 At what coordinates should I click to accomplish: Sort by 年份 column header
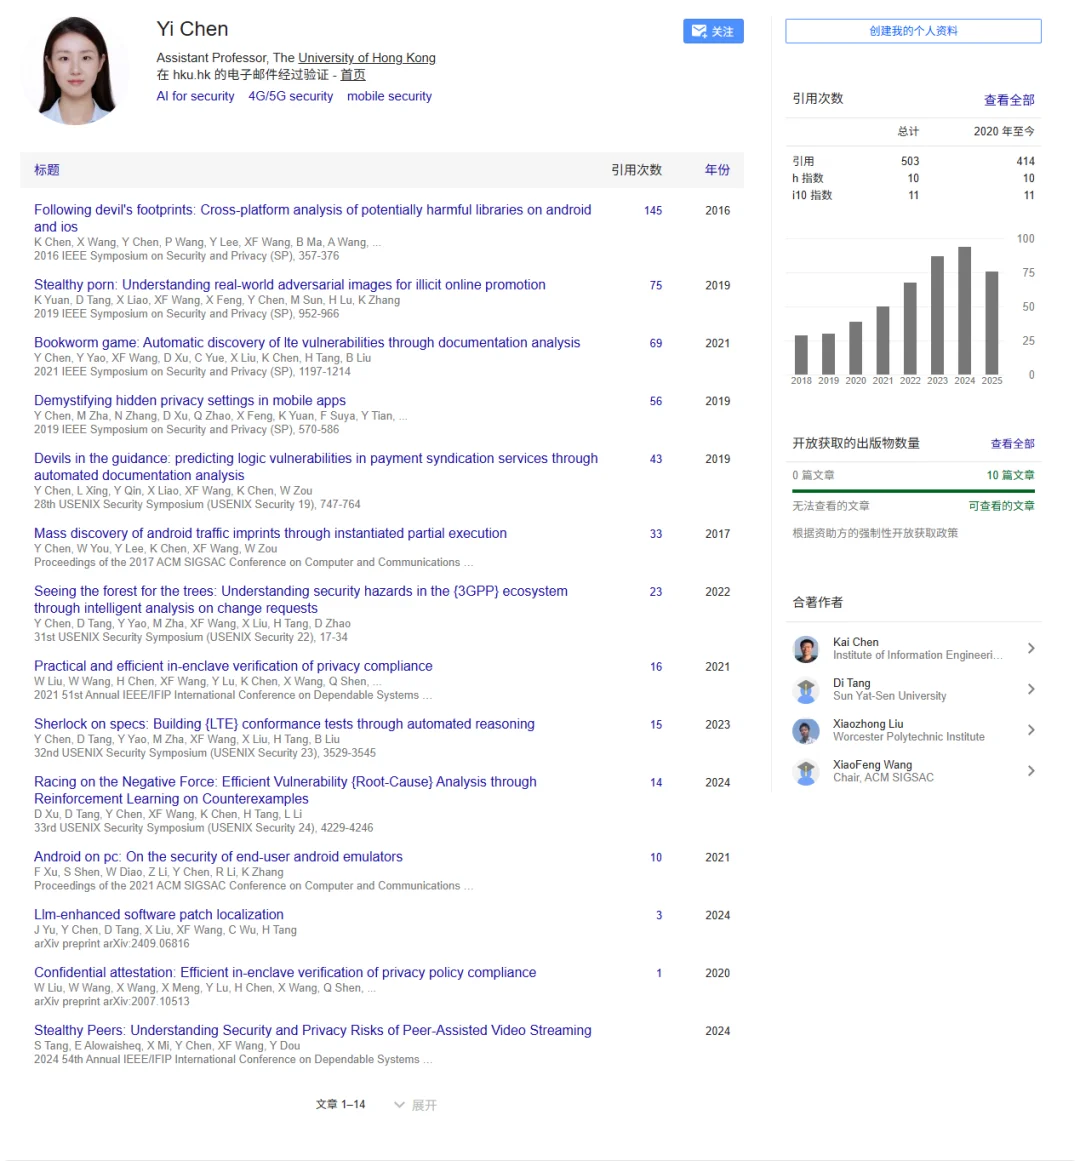[x=717, y=170]
